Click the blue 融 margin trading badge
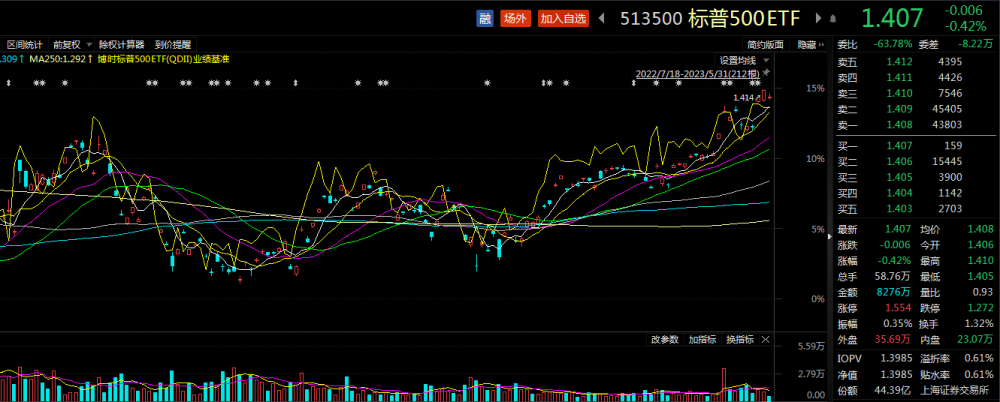1000x402 pixels. tap(484, 18)
